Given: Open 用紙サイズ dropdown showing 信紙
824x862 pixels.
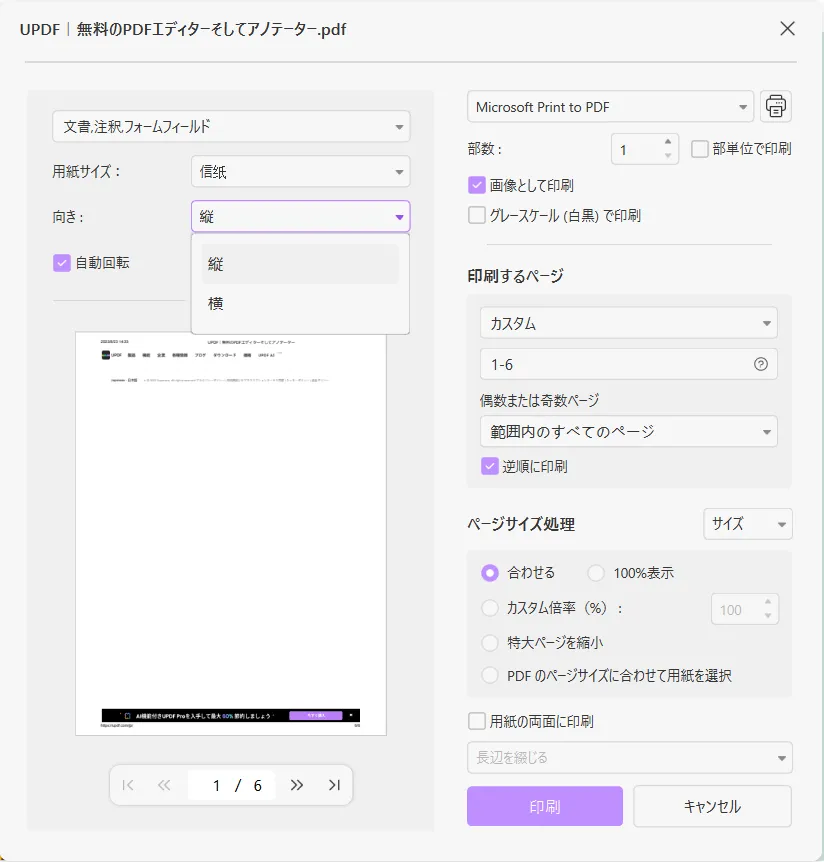Looking at the screenshot, I should coord(301,172).
